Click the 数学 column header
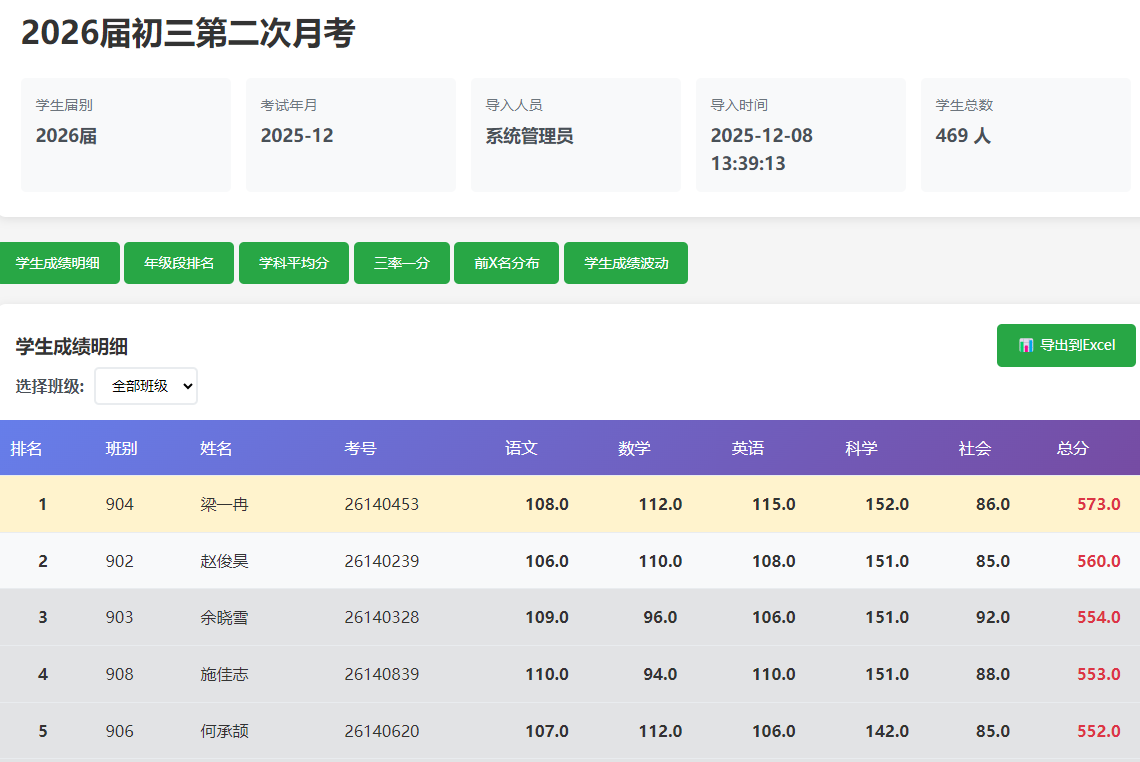This screenshot has height=762, width=1140. [634, 448]
